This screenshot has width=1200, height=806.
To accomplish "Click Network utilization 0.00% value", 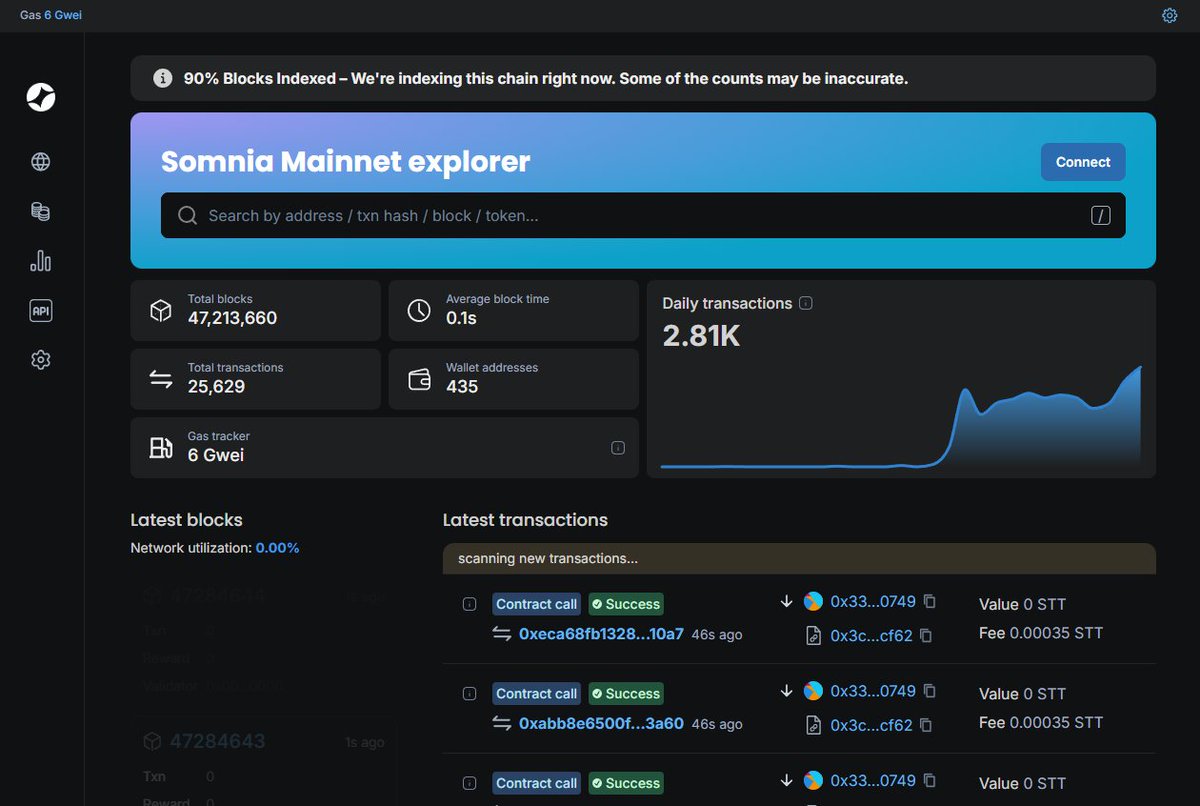I will [277, 548].
